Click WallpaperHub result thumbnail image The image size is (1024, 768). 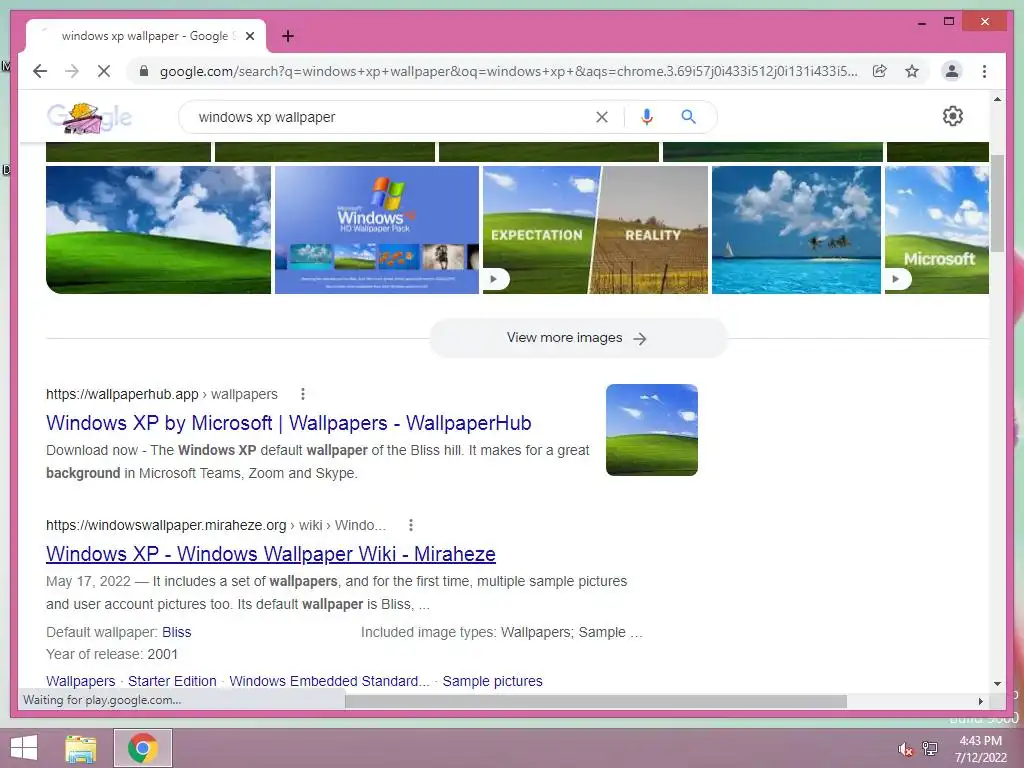tap(652, 430)
